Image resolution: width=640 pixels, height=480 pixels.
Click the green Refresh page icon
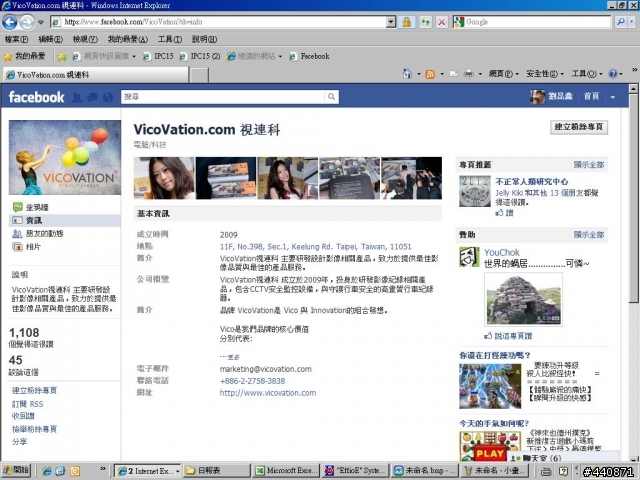point(425,22)
